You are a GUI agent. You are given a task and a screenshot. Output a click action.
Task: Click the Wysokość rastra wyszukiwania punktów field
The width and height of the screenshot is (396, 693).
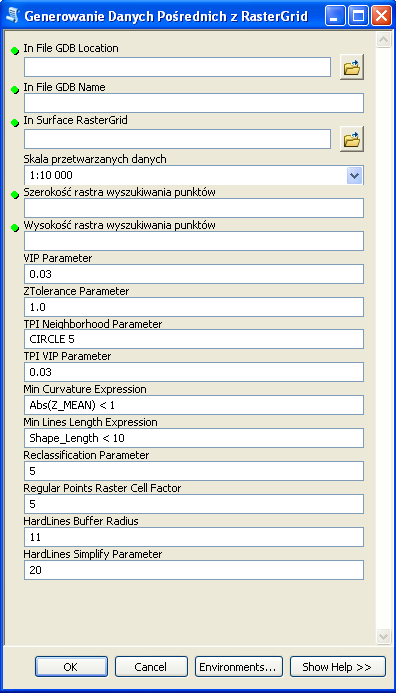[x=194, y=241]
